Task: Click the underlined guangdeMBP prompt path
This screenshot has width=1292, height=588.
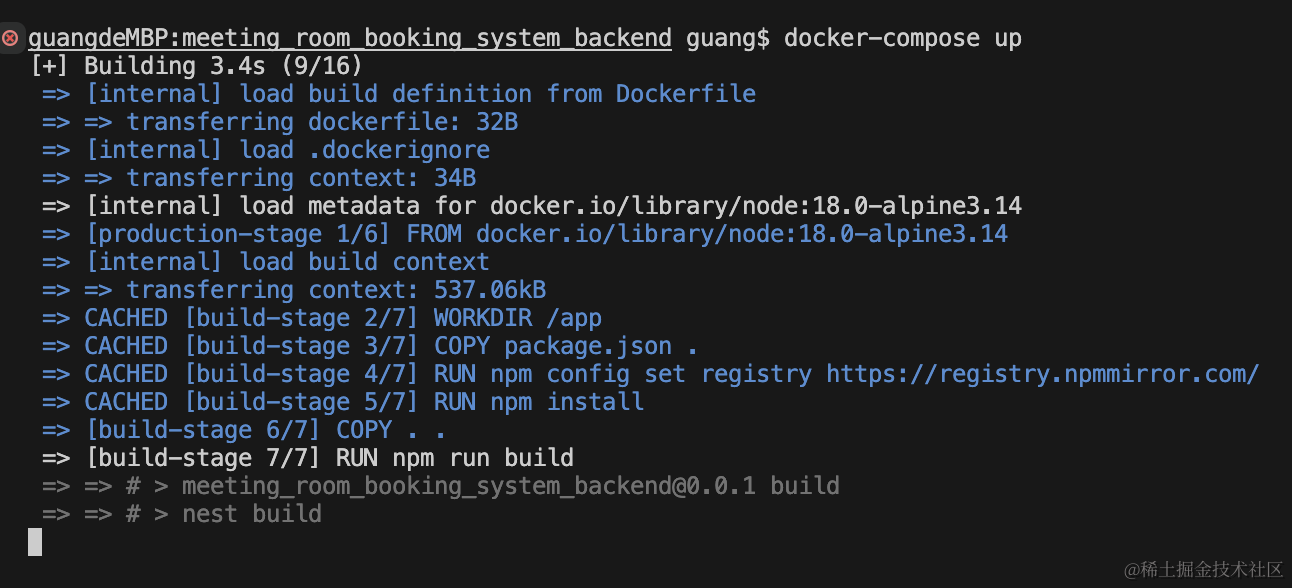Action: coord(349,39)
